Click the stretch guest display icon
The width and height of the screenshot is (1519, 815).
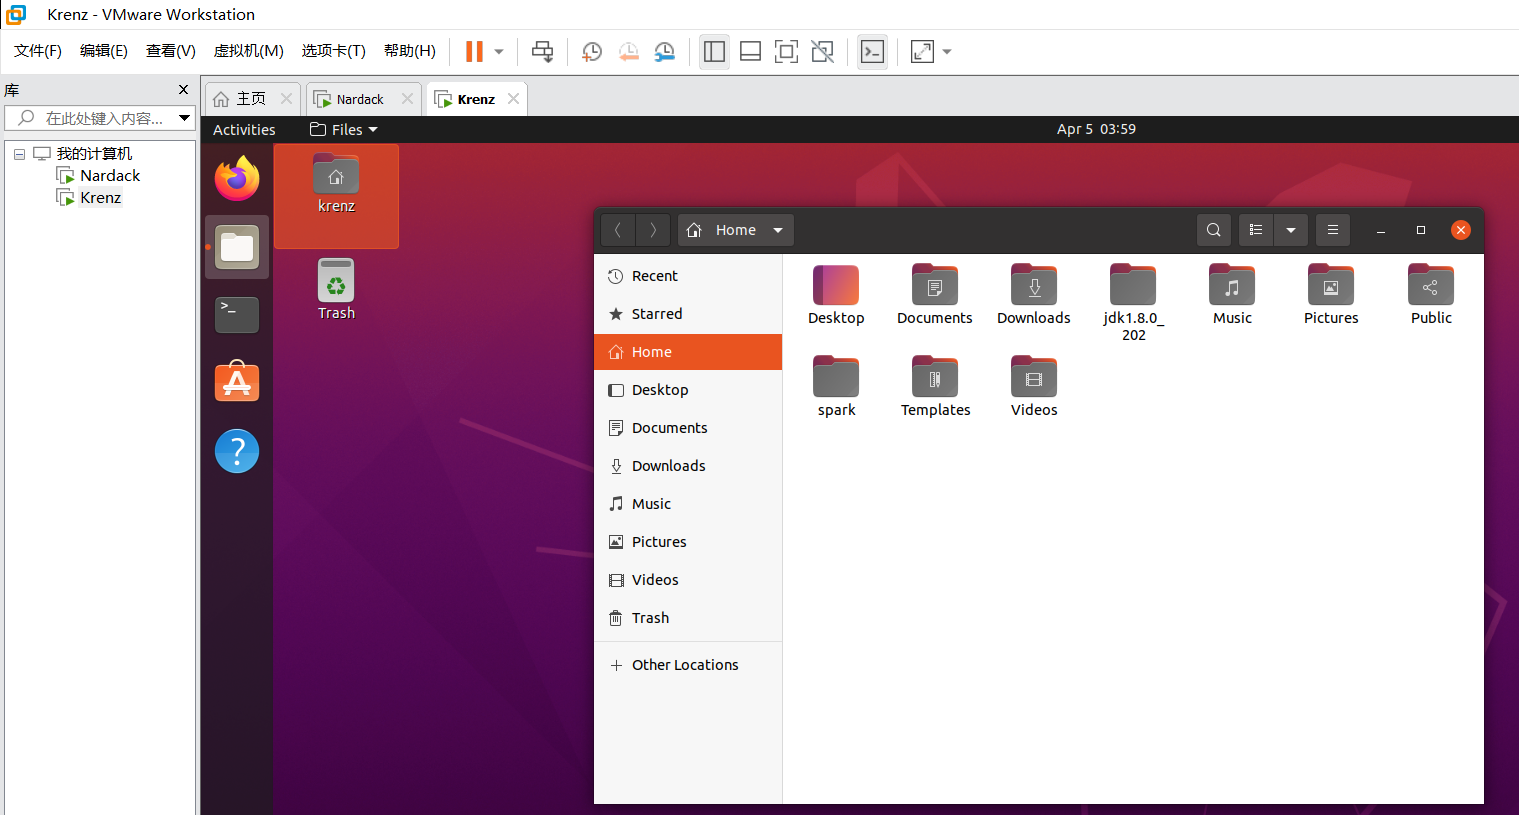(922, 51)
